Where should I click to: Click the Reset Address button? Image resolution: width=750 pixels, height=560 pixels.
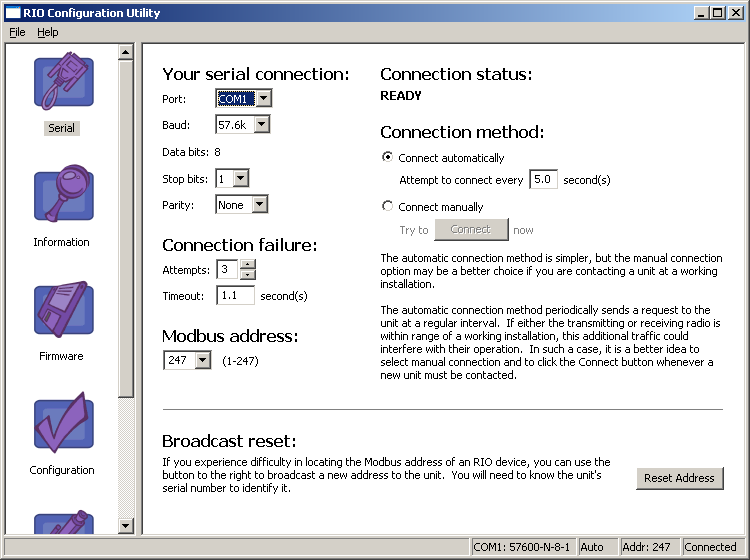click(680, 478)
